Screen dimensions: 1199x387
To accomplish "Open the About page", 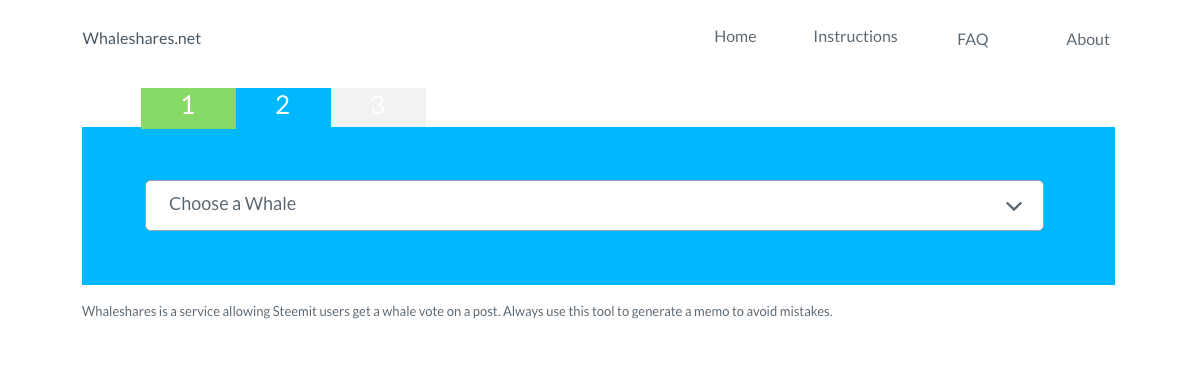I will coord(1087,40).
